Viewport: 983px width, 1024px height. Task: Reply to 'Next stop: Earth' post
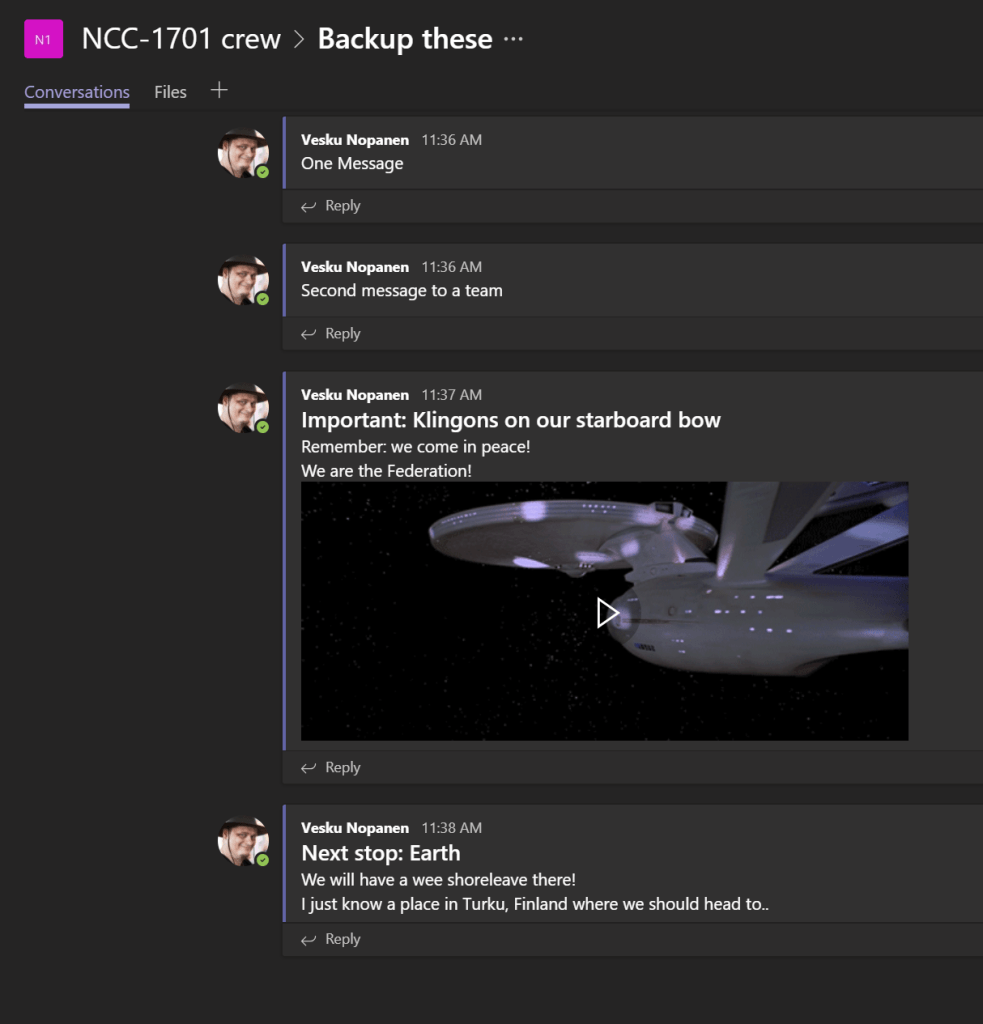pyautogui.click(x=330, y=939)
